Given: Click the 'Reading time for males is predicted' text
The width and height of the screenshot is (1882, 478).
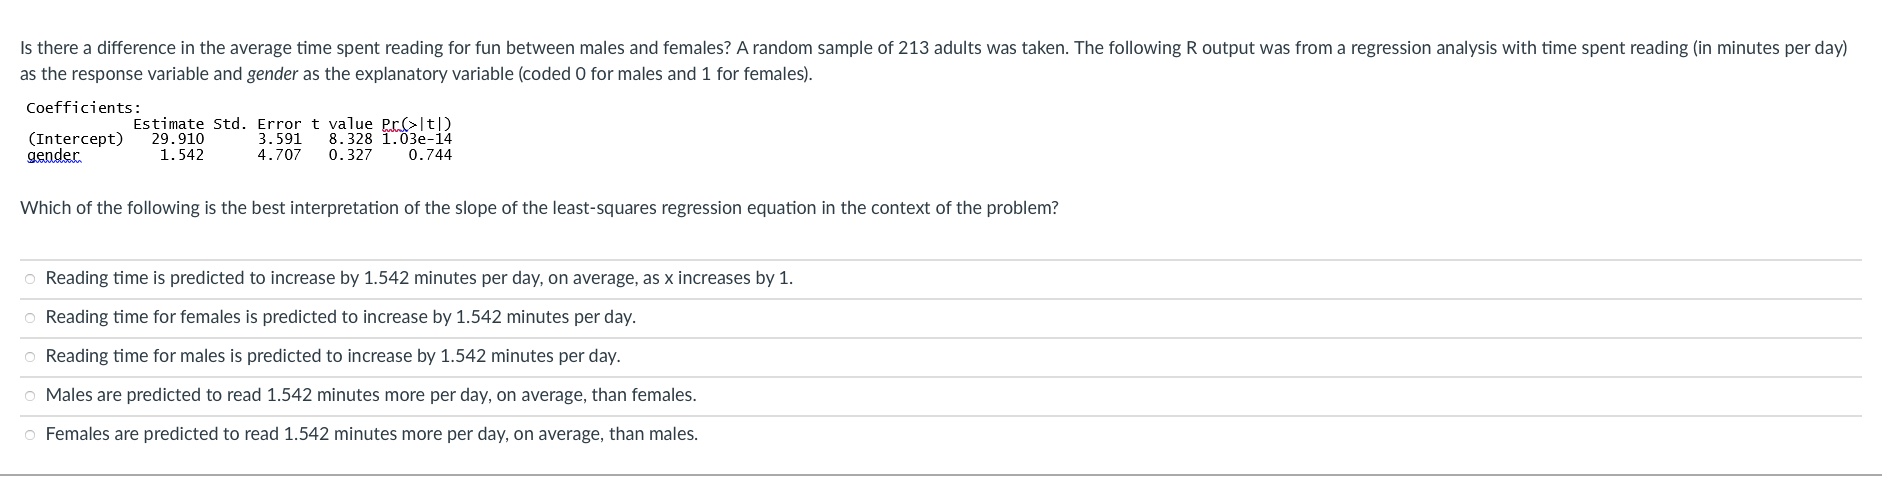Looking at the screenshot, I should click(332, 356).
